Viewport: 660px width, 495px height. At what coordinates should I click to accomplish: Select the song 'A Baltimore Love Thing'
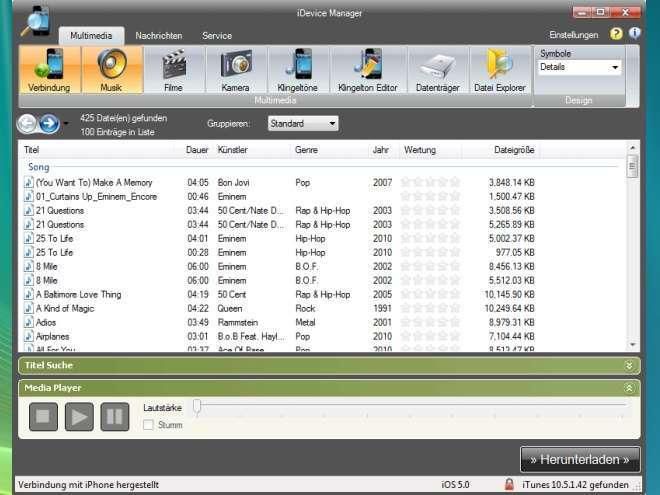(78, 295)
